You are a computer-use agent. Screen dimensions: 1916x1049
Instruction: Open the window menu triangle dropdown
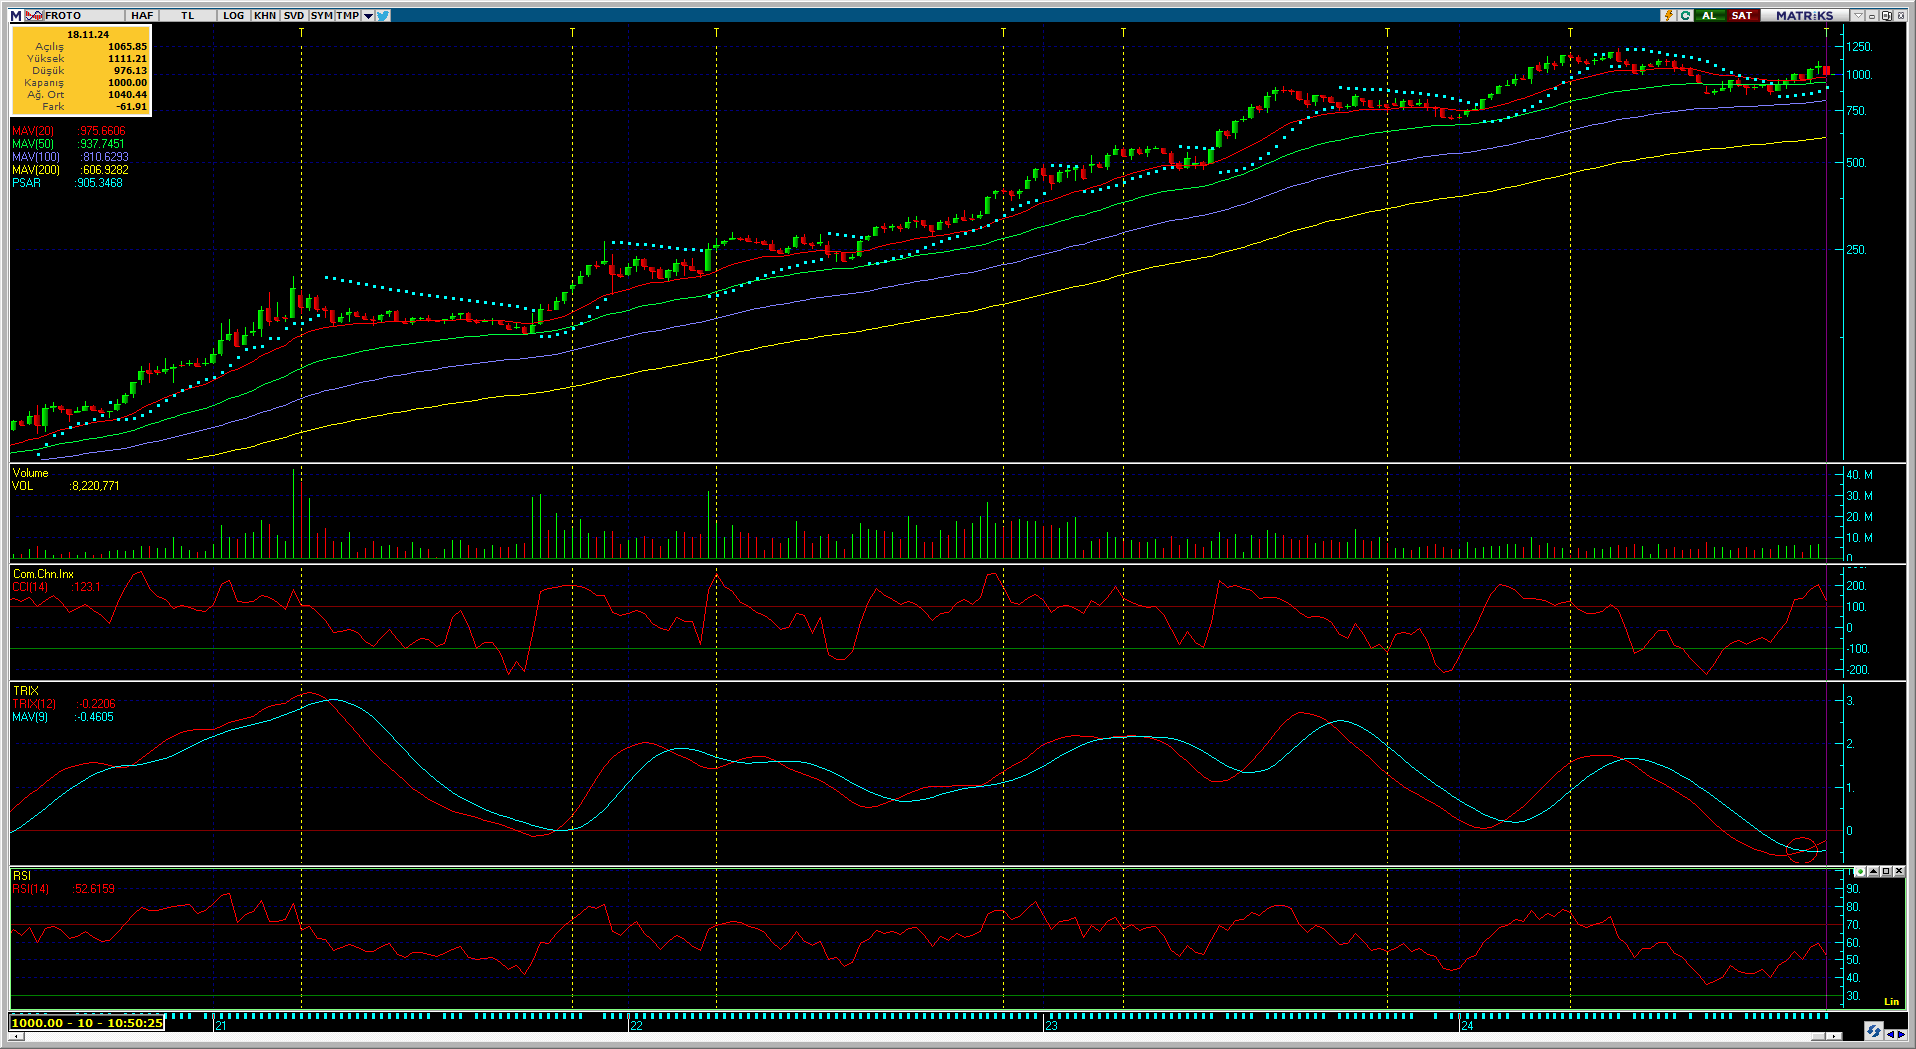point(1858,15)
